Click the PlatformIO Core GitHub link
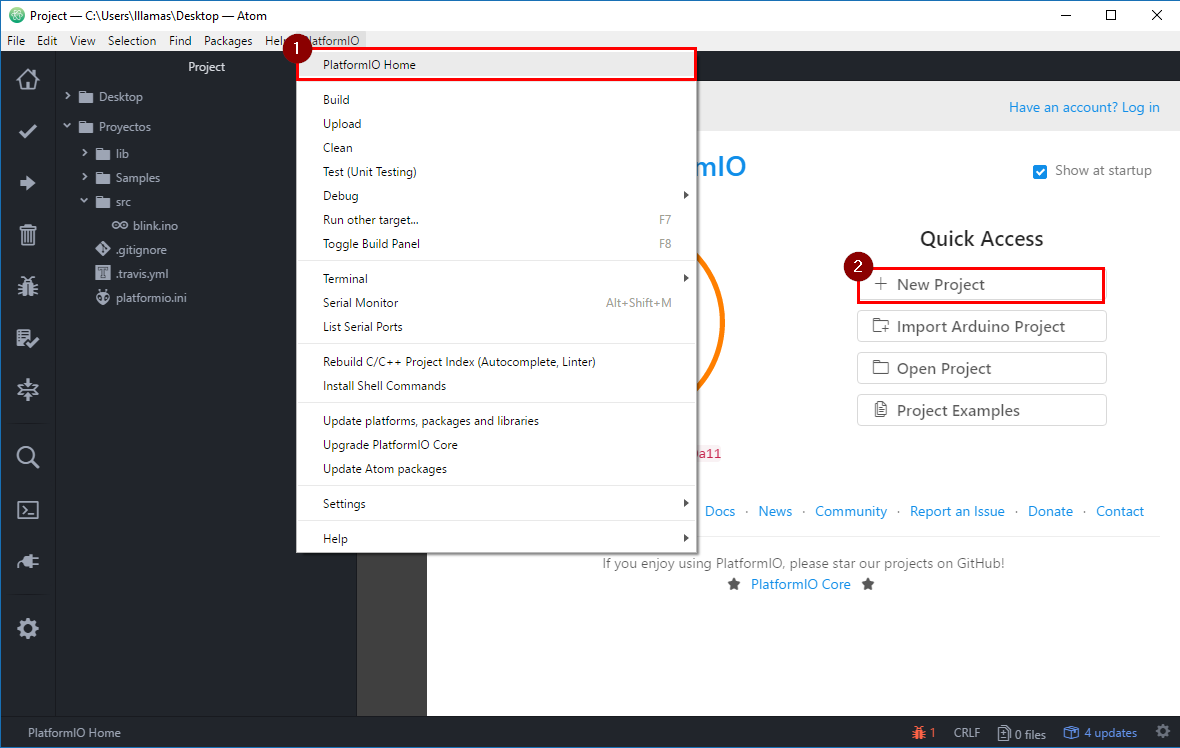Viewport: 1180px width, 748px height. [801, 585]
